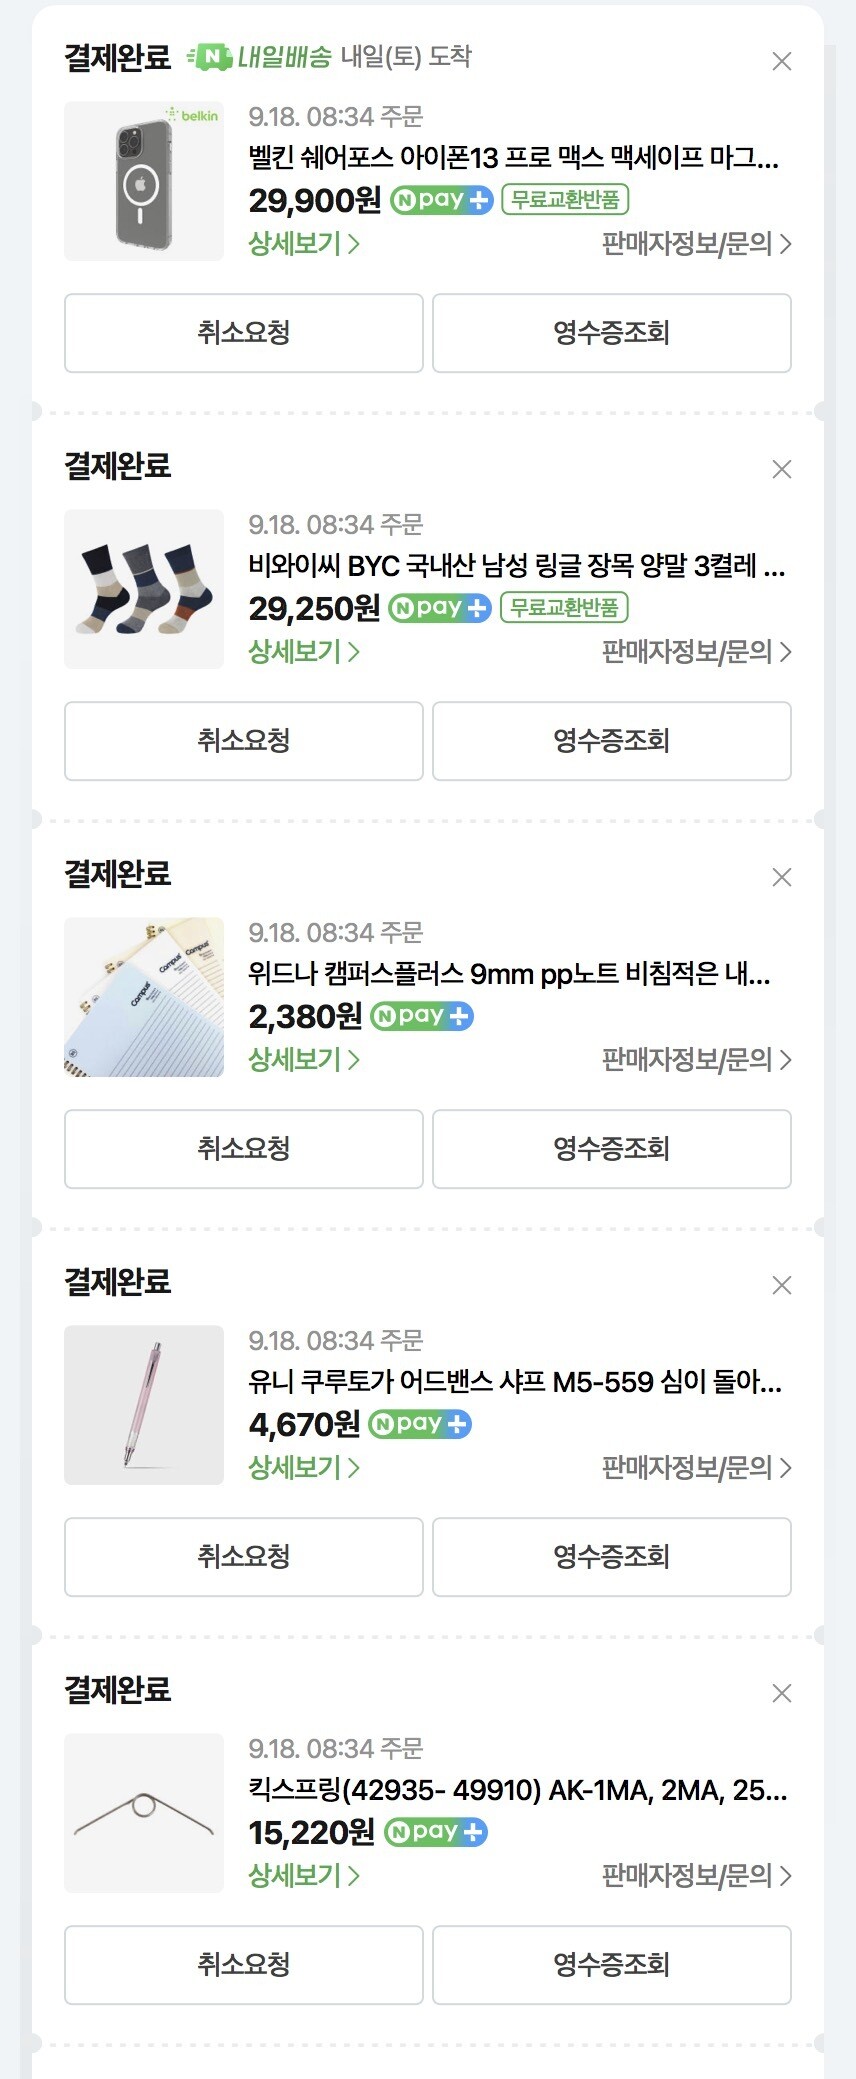The height and width of the screenshot is (2079, 856).
Task: Dismiss the Belkin case order card
Action: [x=782, y=61]
